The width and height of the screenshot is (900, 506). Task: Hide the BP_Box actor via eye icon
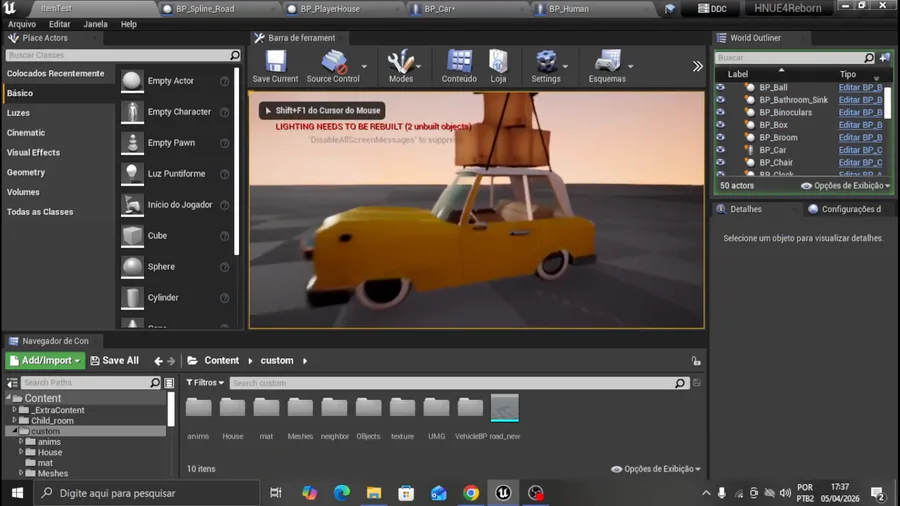click(x=721, y=125)
